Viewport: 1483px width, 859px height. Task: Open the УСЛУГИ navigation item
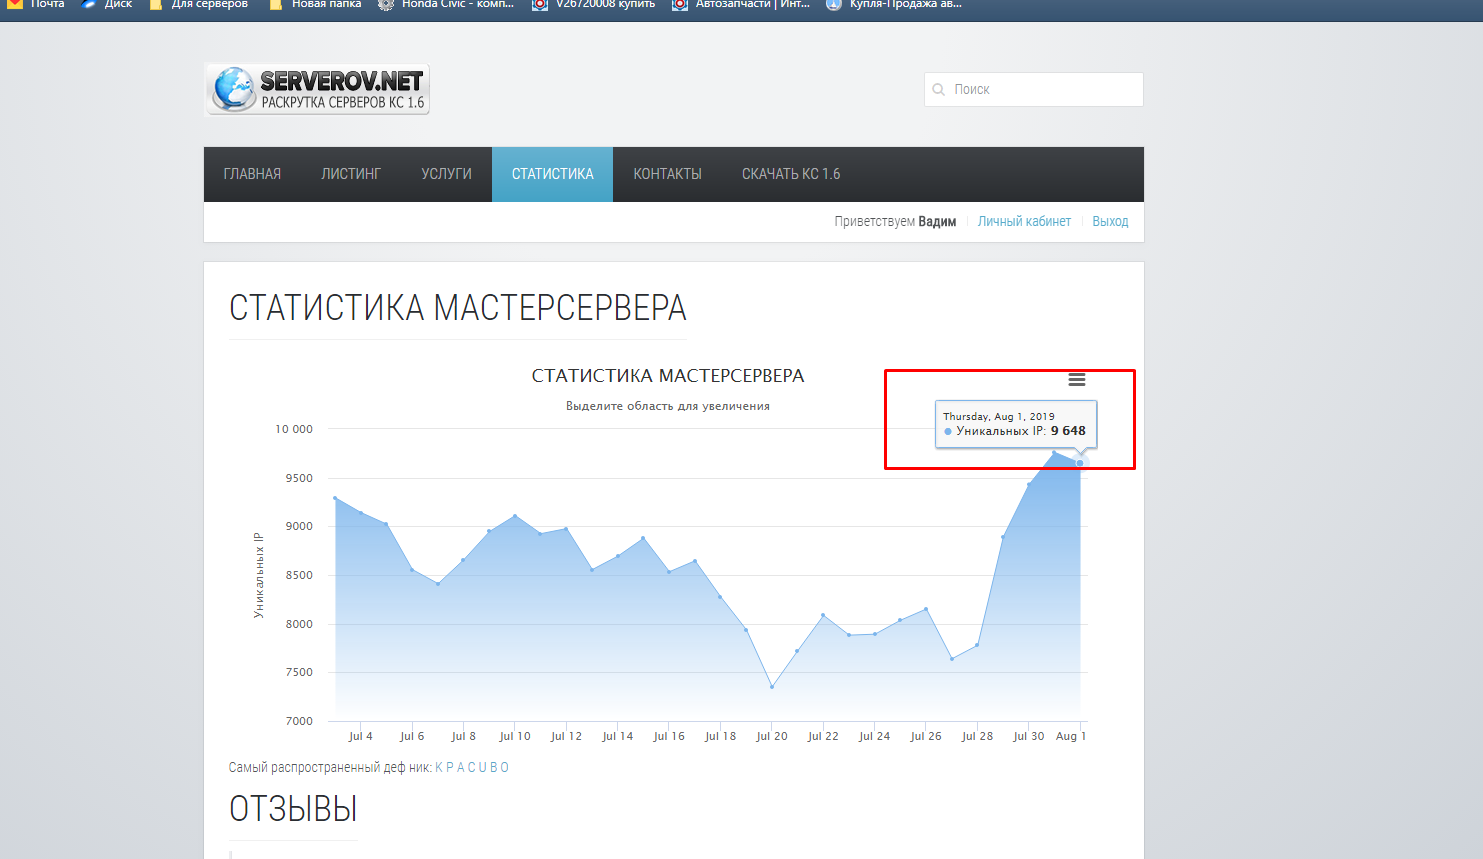tap(446, 174)
